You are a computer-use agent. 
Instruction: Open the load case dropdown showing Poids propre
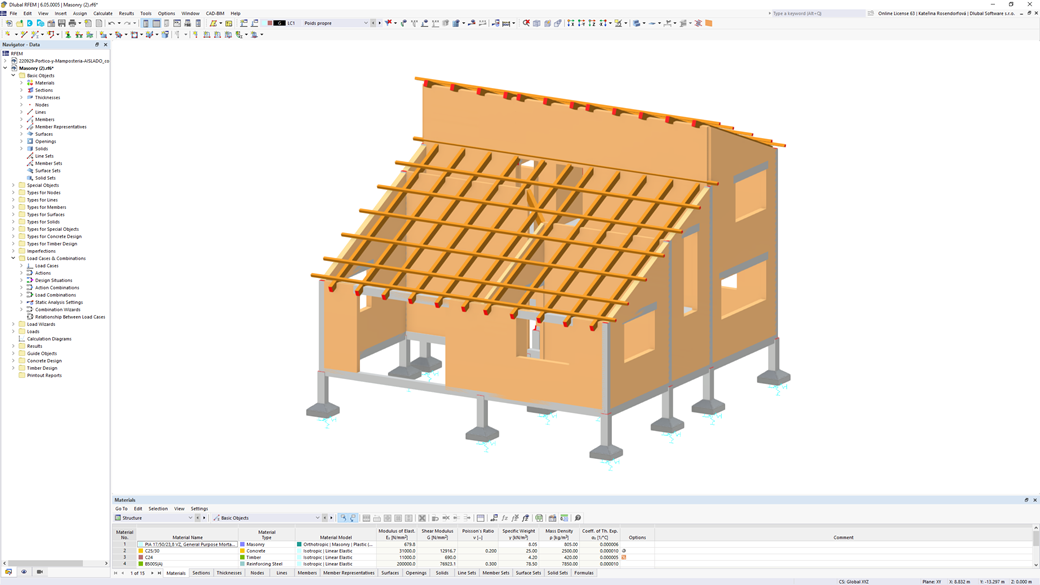point(366,22)
